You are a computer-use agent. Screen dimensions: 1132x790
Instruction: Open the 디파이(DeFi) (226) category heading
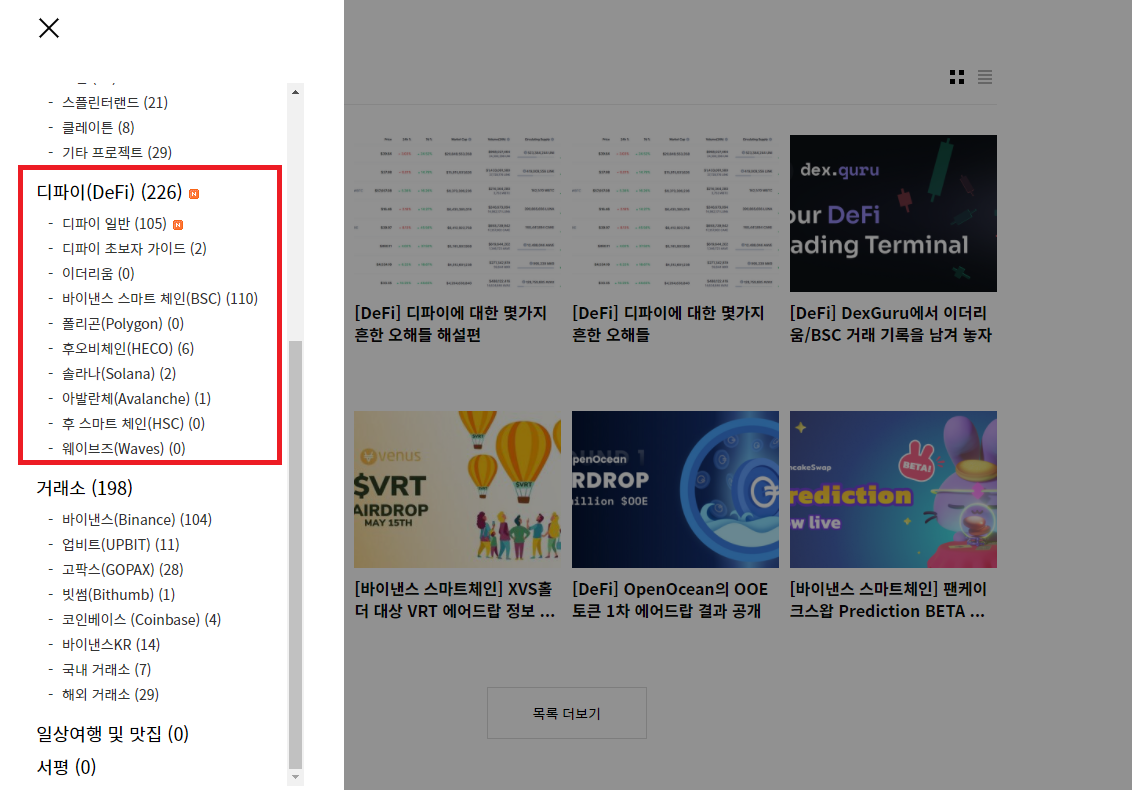(109, 192)
